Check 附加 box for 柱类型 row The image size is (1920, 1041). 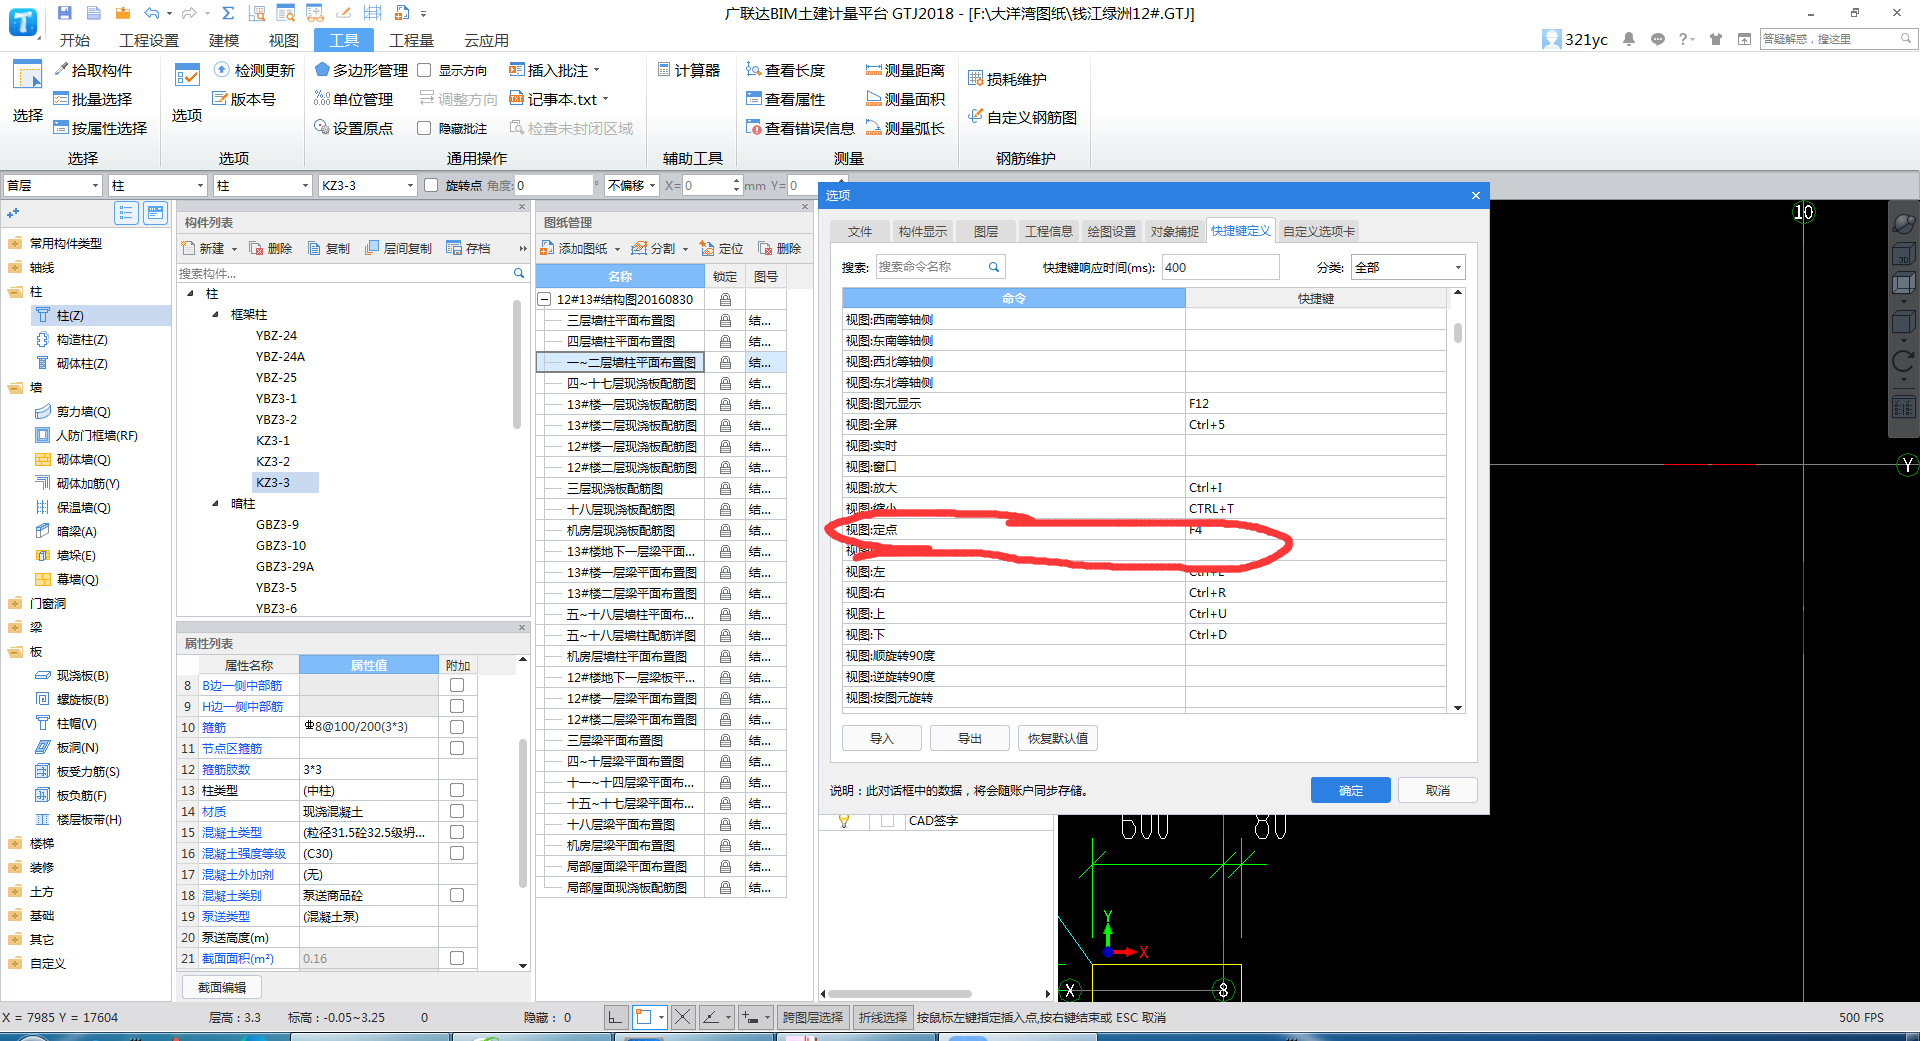[457, 790]
